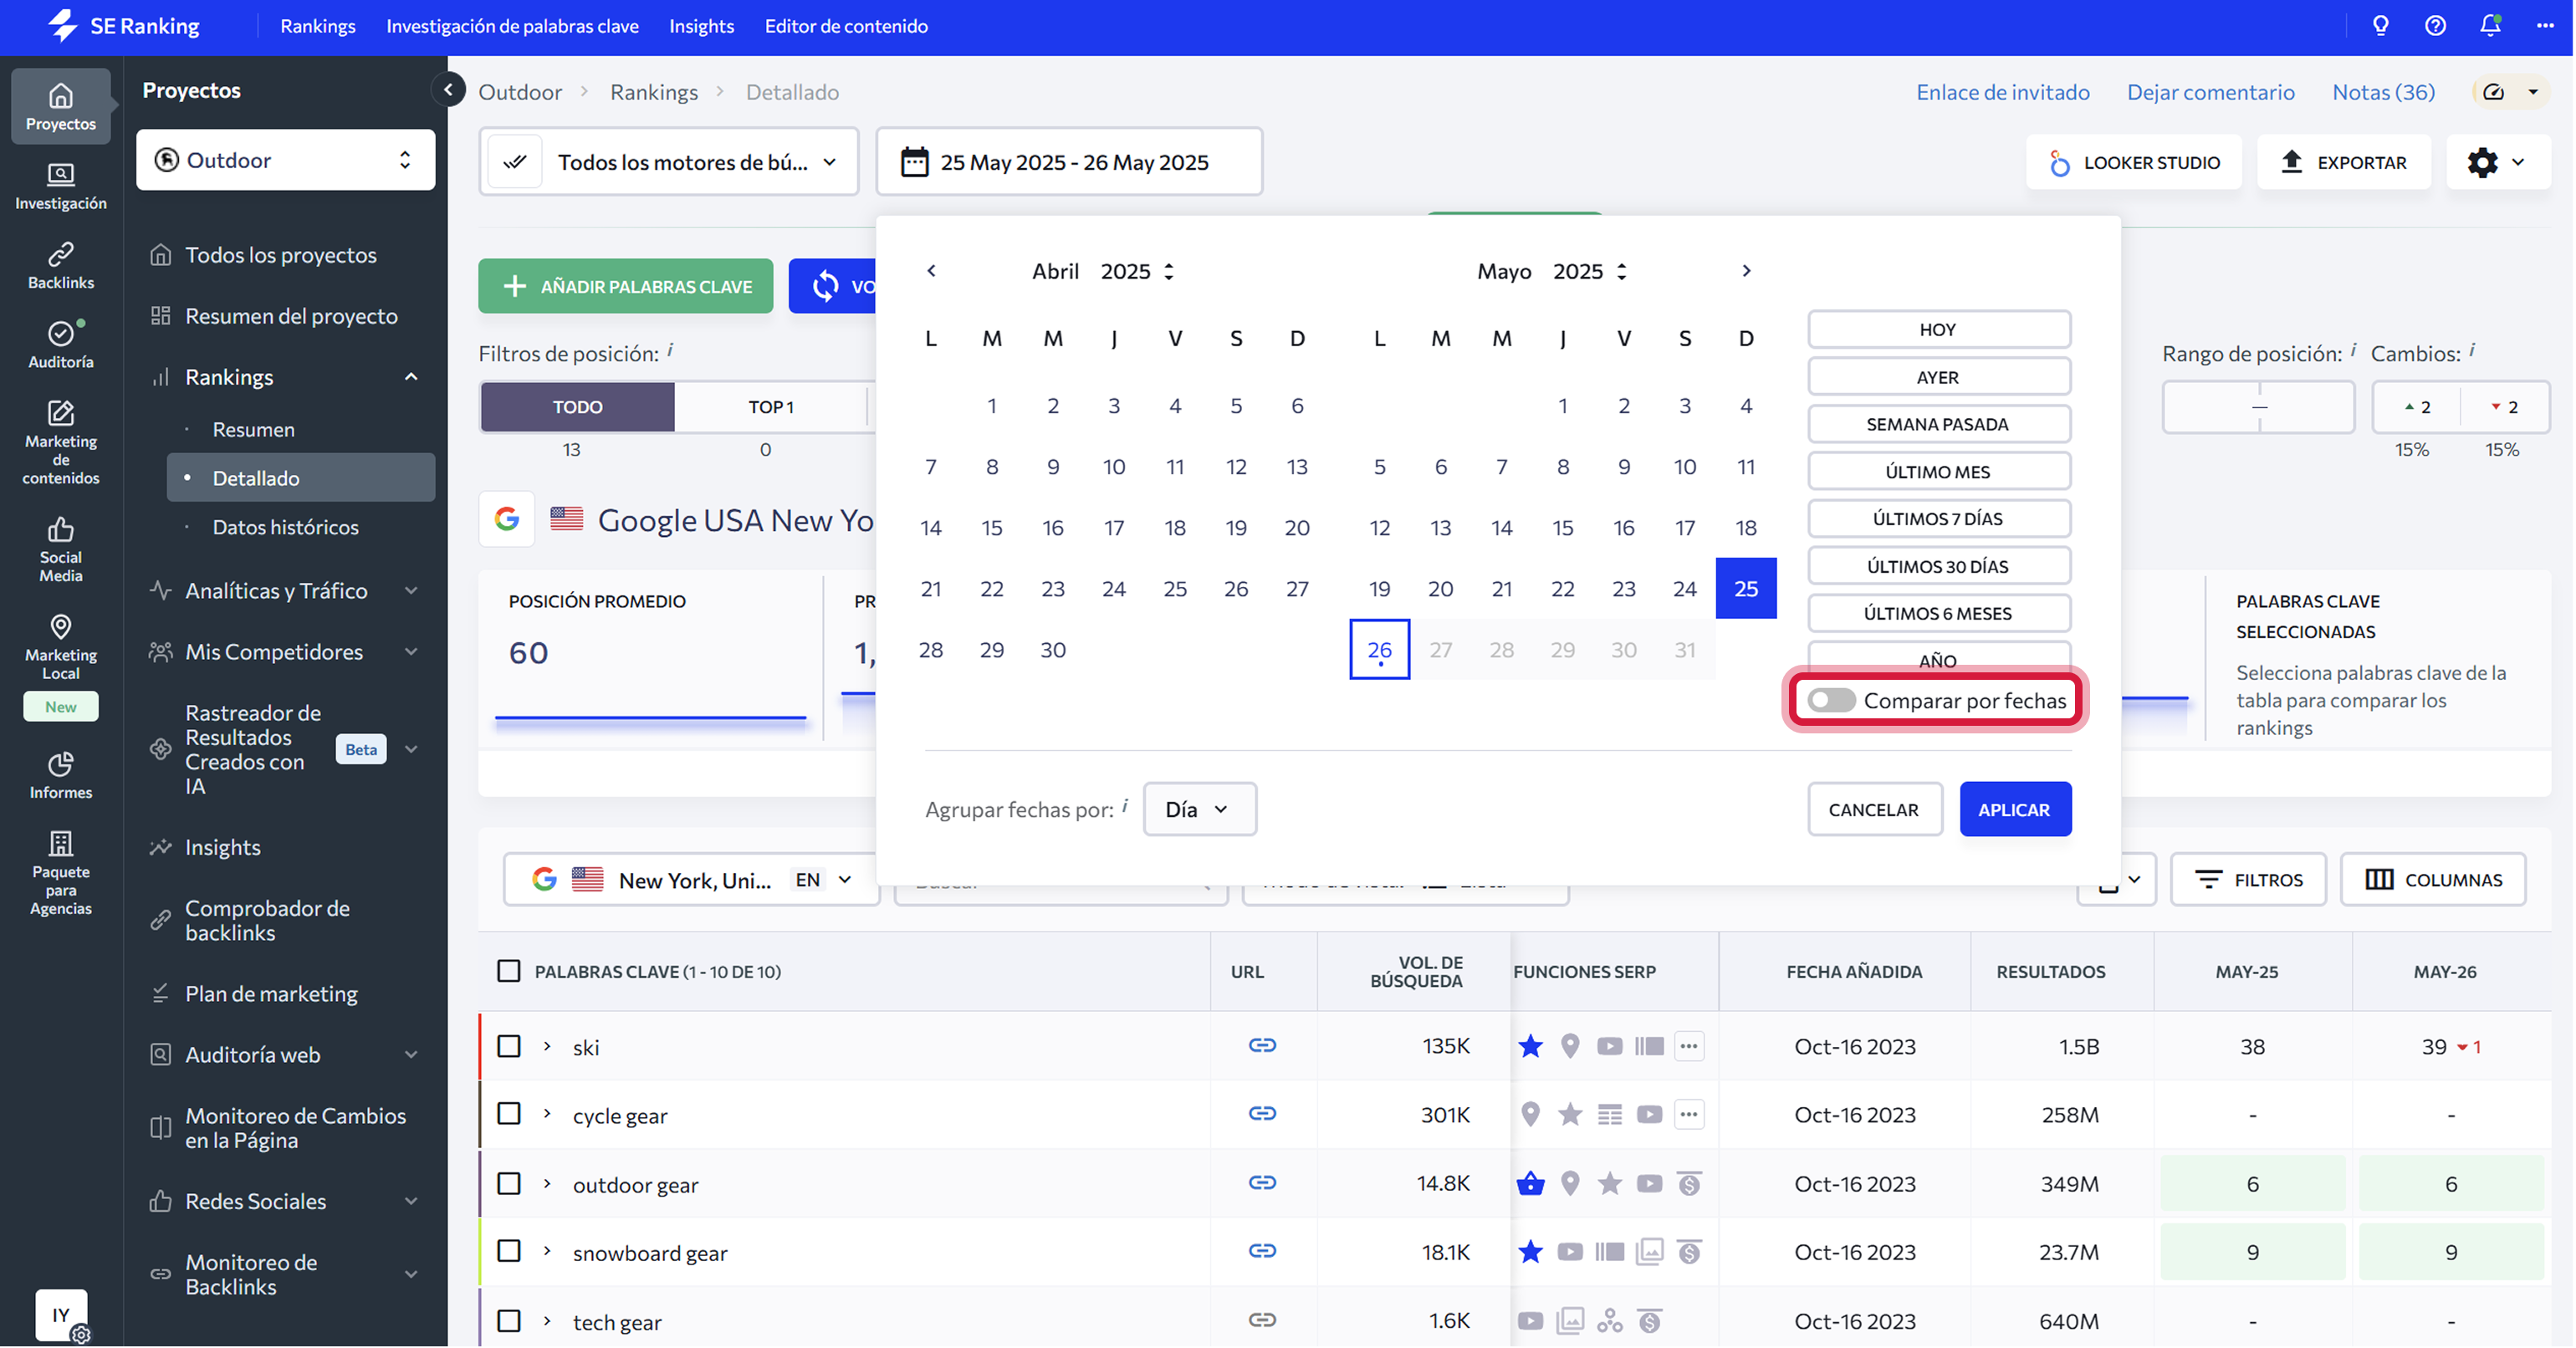Open the URL link icon for ski

(x=1262, y=1046)
